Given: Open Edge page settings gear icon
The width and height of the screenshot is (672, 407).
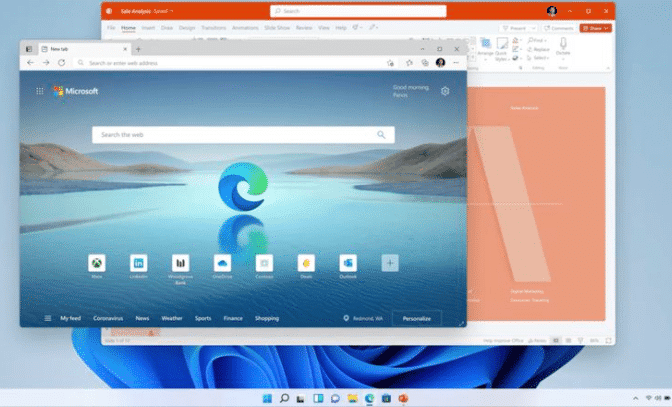Looking at the screenshot, I should (445, 91).
